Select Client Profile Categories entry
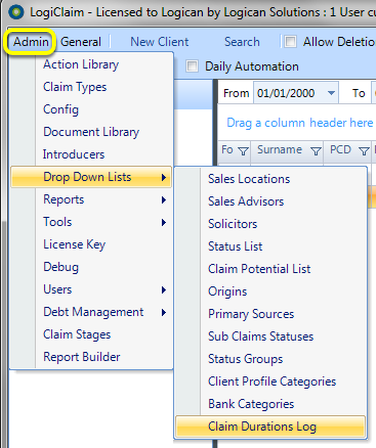The width and height of the screenshot is (376, 448). [270, 382]
